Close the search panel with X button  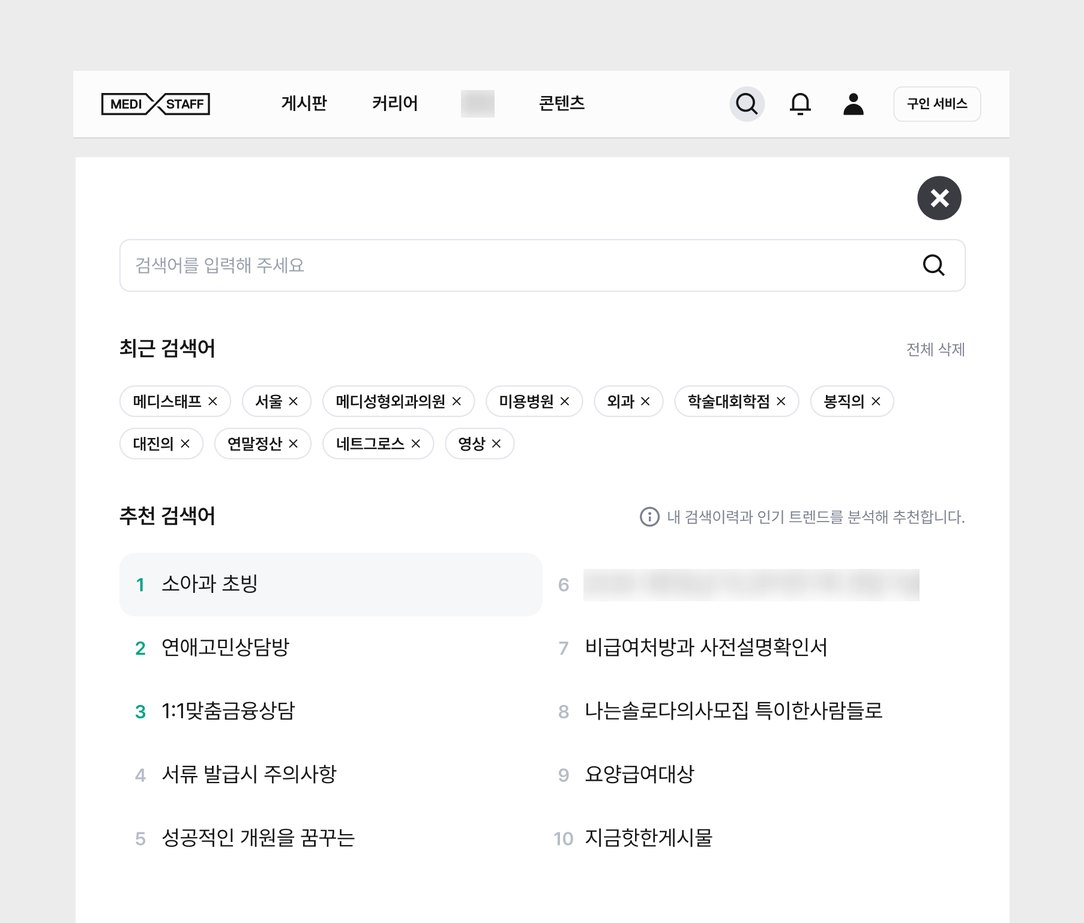click(x=939, y=198)
